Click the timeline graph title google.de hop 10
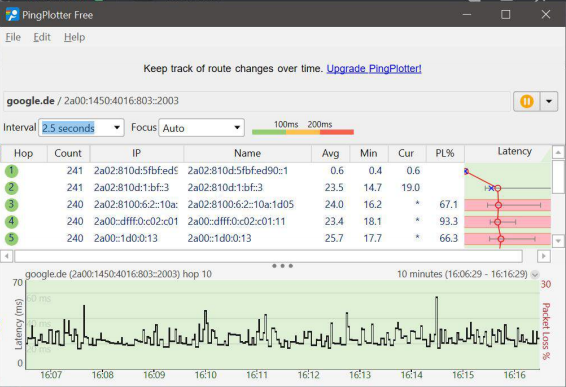 click(118, 274)
